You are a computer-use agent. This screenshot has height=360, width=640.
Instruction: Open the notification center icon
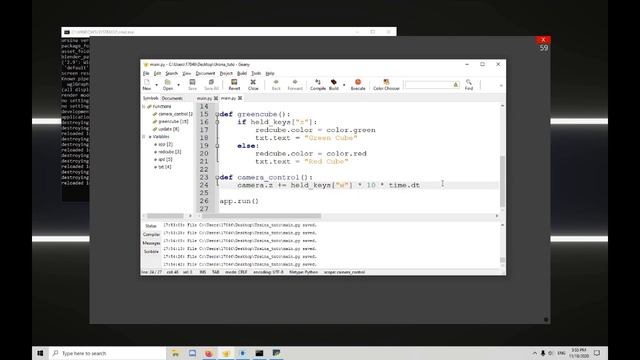coord(597,353)
